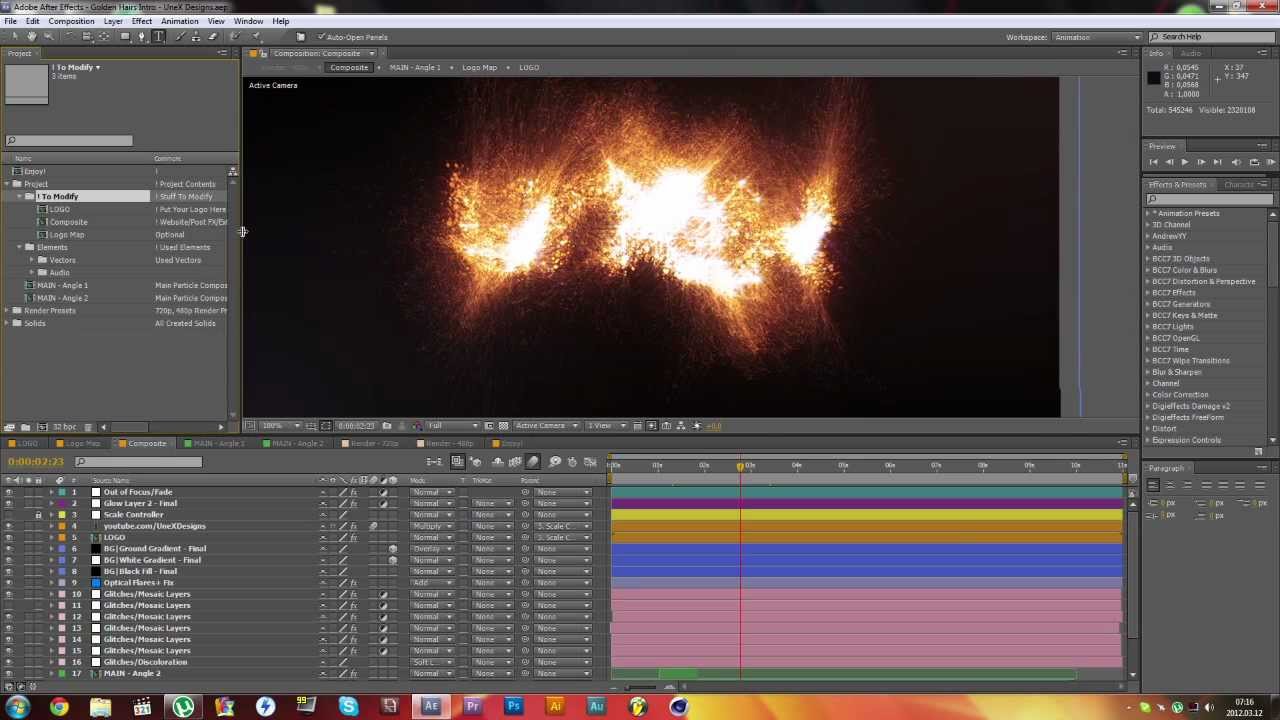Open Google Chrome from the taskbar
1280x720 pixels.
click(59, 708)
